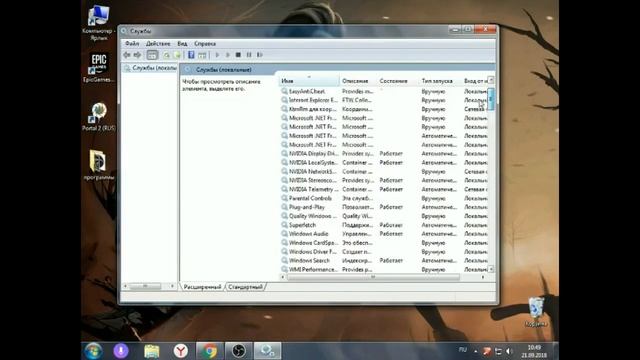Image resolution: width=640 pixels, height=360 pixels.
Task: Sort by the Описание column header
Action: (x=358, y=81)
